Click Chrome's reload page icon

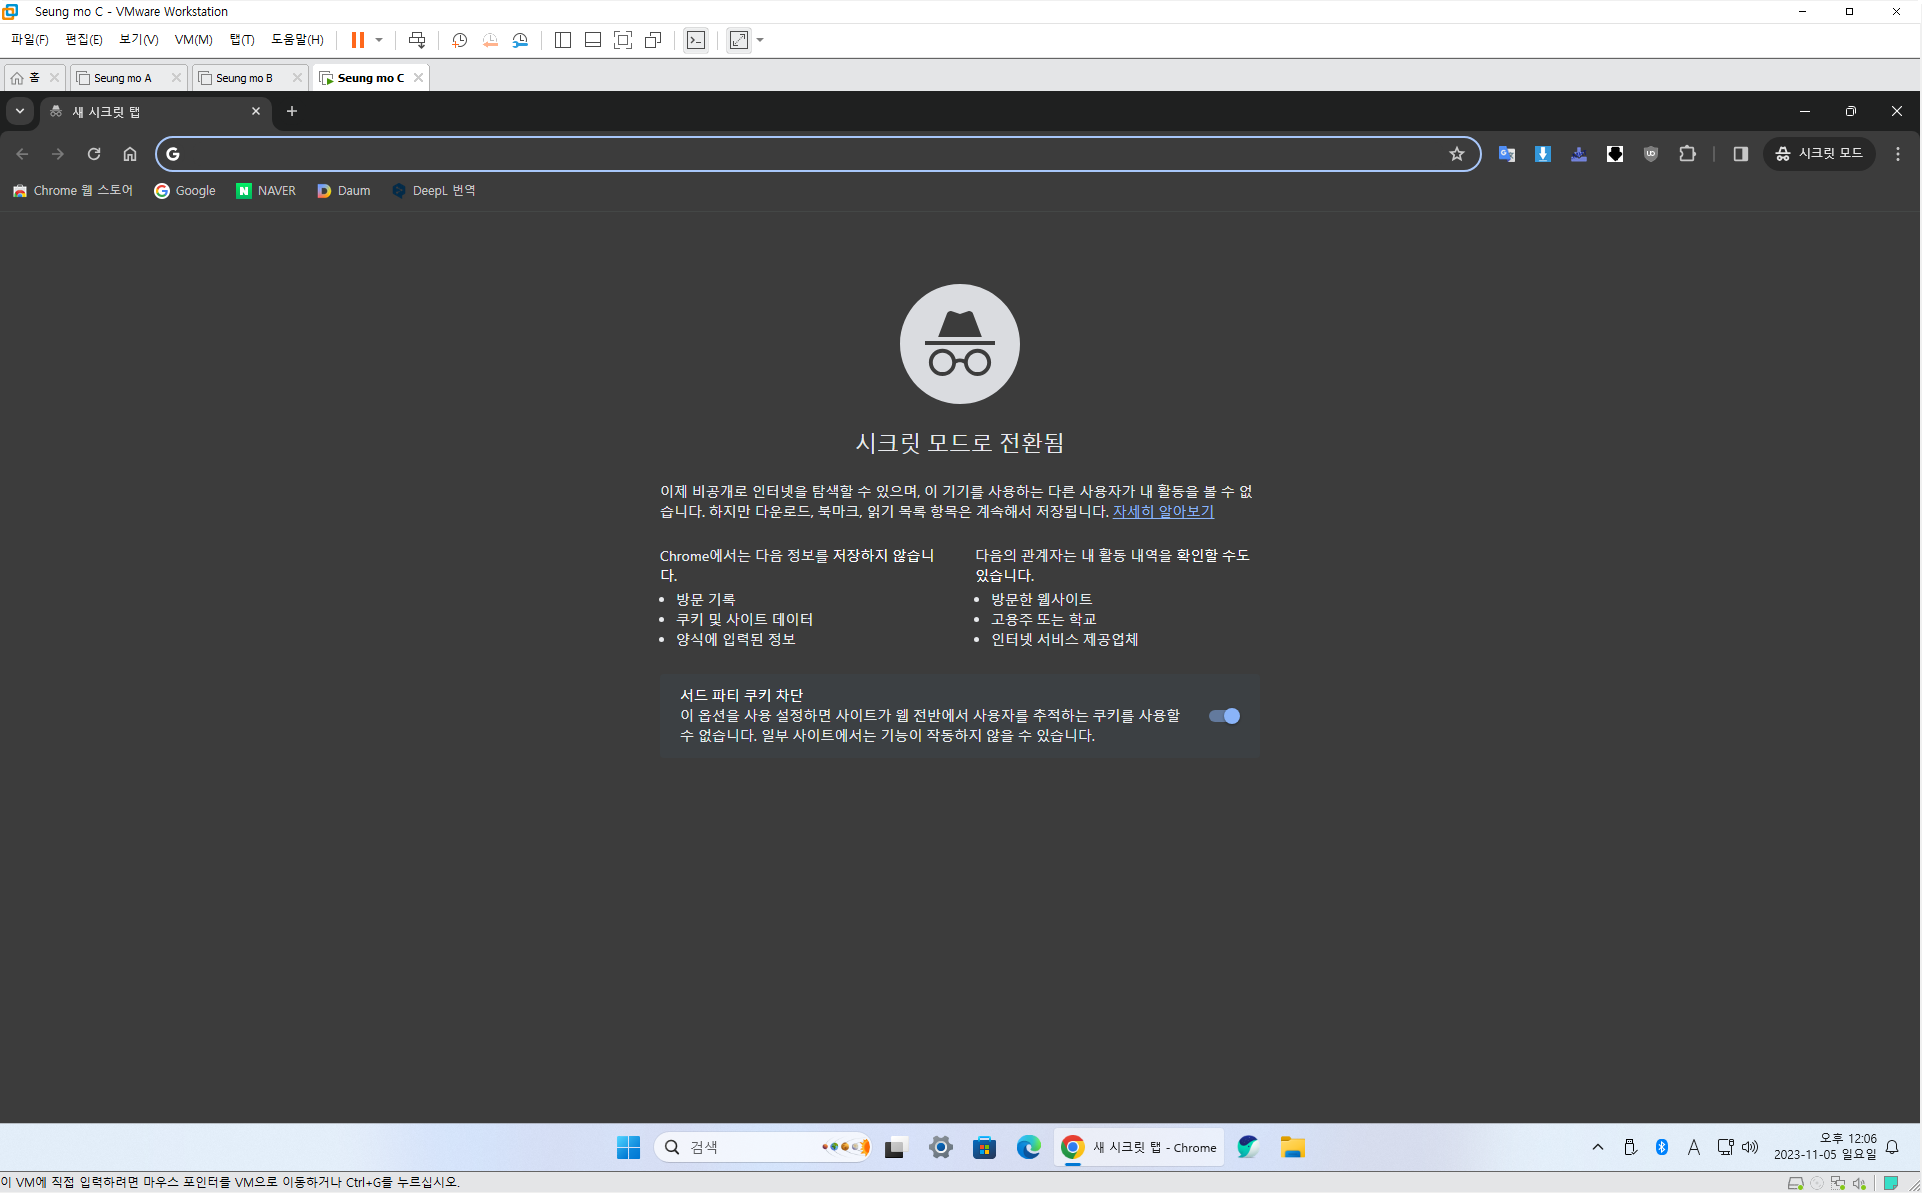(x=94, y=154)
